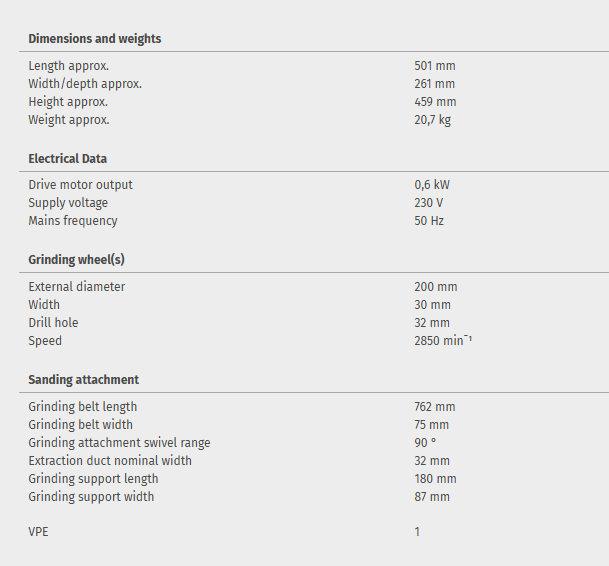Click the Drive motor output label
609x566 pixels.
coord(80,185)
